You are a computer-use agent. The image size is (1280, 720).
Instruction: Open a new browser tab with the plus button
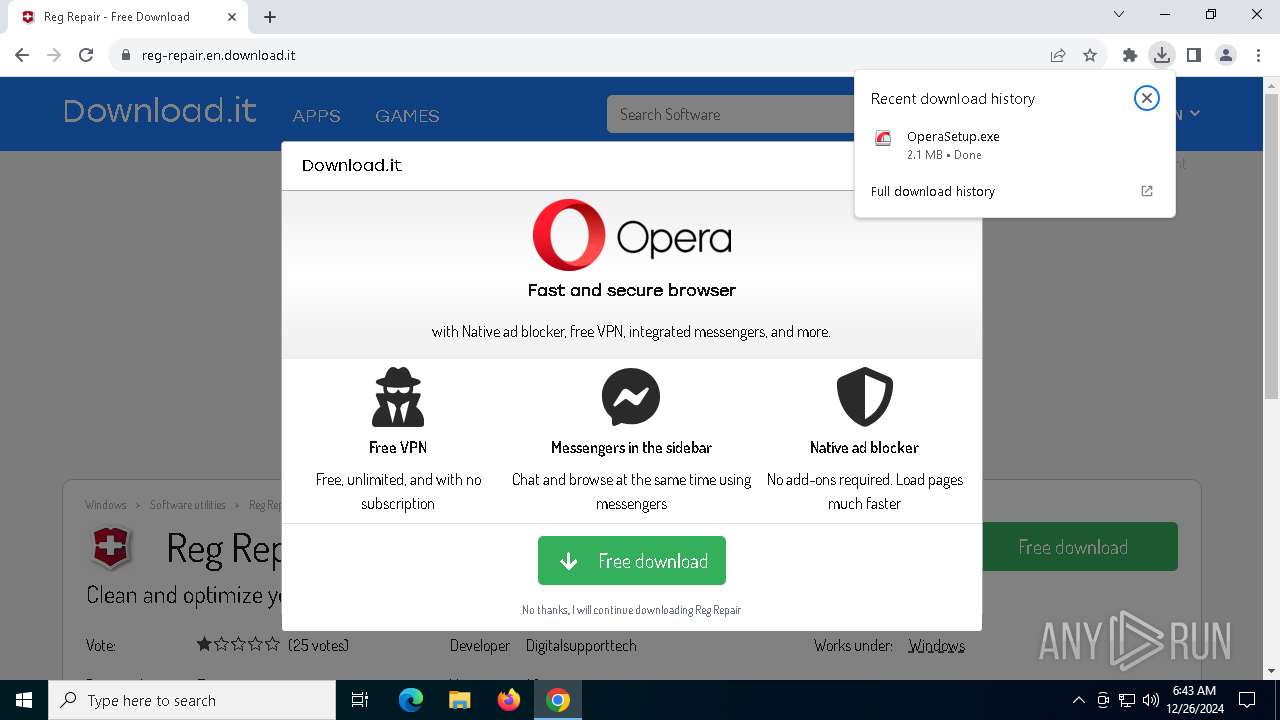[270, 16]
